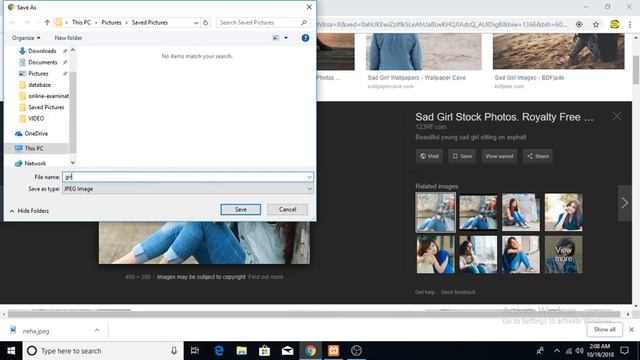Open View saved in Chrome image panel
This screenshot has width=640, height=360.
pyautogui.click(x=499, y=156)
